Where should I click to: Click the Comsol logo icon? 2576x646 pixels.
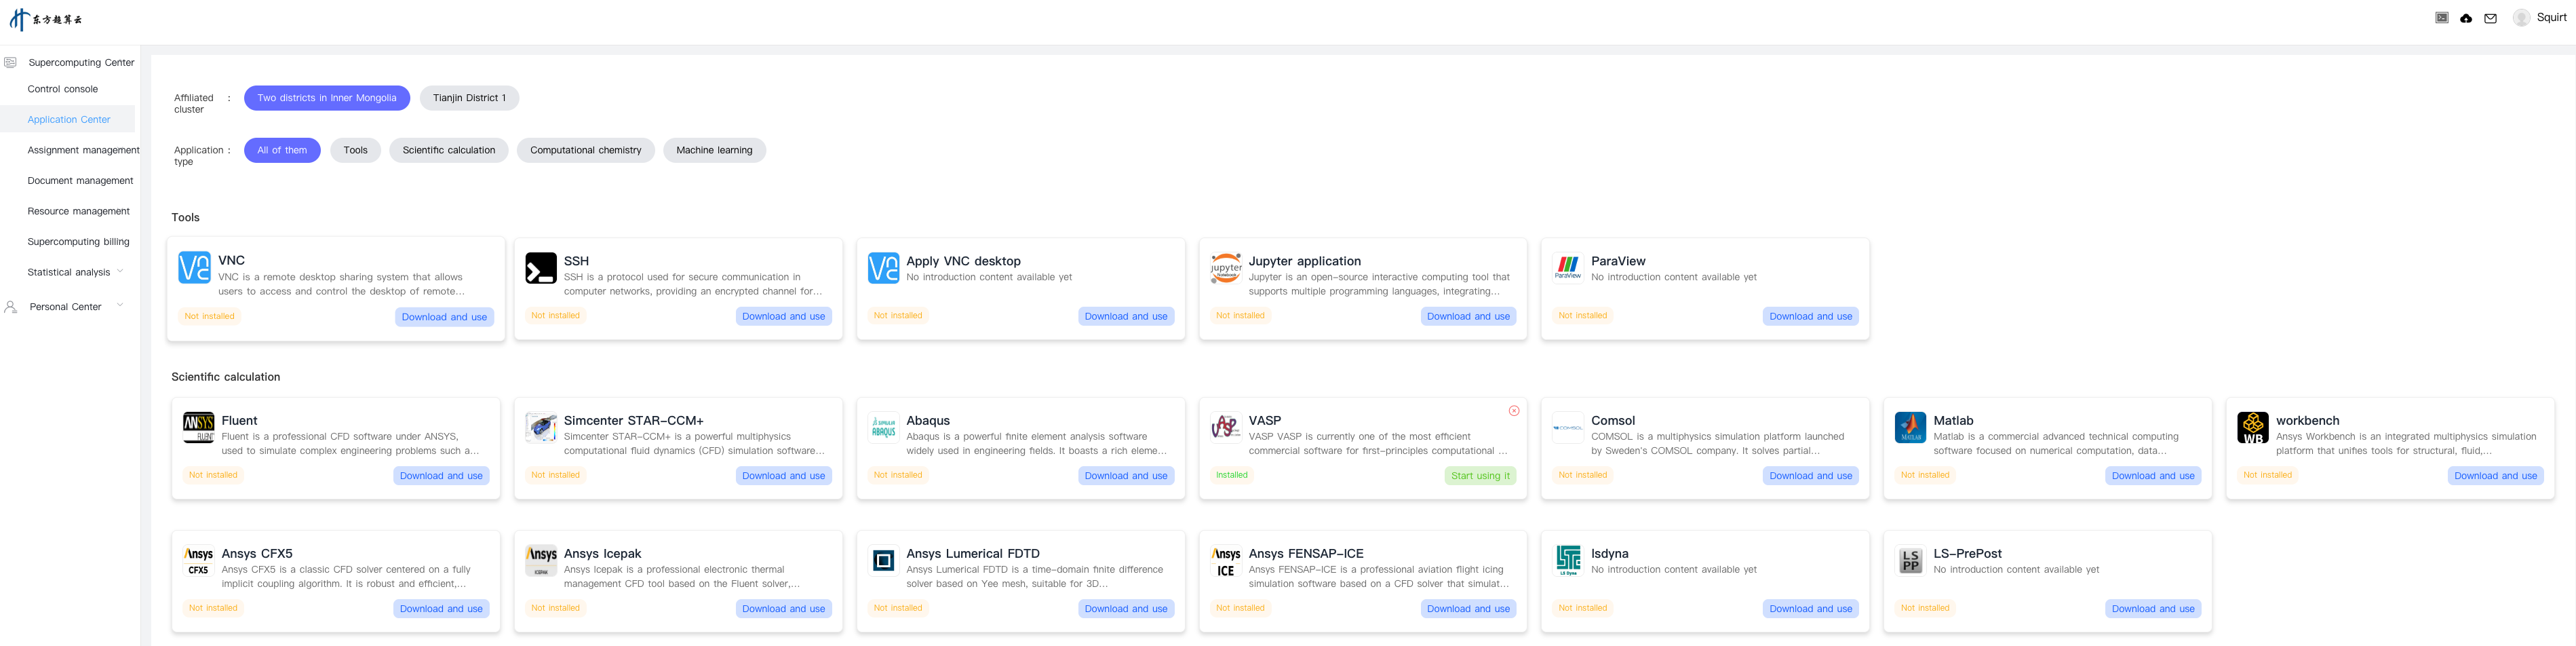(1568, 428)
